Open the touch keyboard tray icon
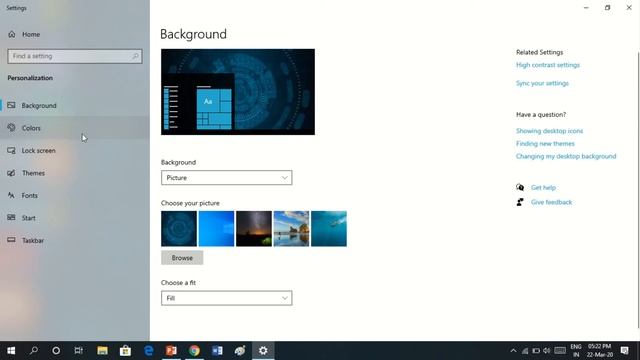The width and height of the screenshot is (640, 360). (560, 351)
